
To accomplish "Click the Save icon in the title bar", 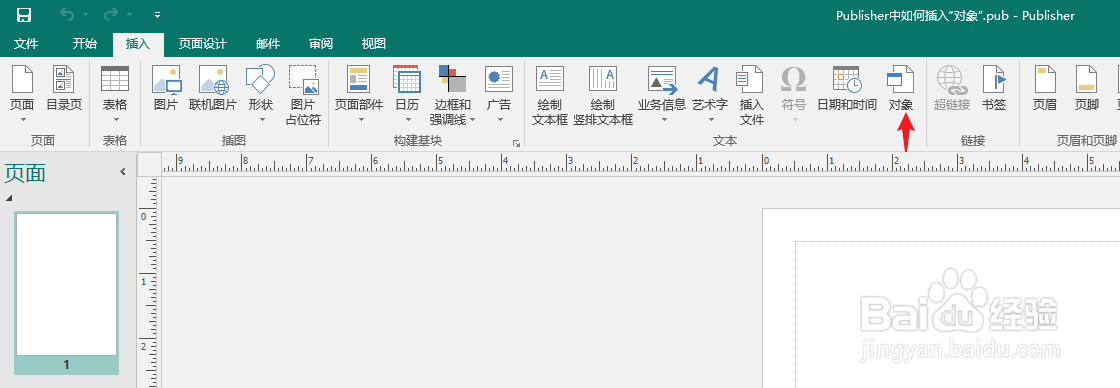I will [24, 15].
